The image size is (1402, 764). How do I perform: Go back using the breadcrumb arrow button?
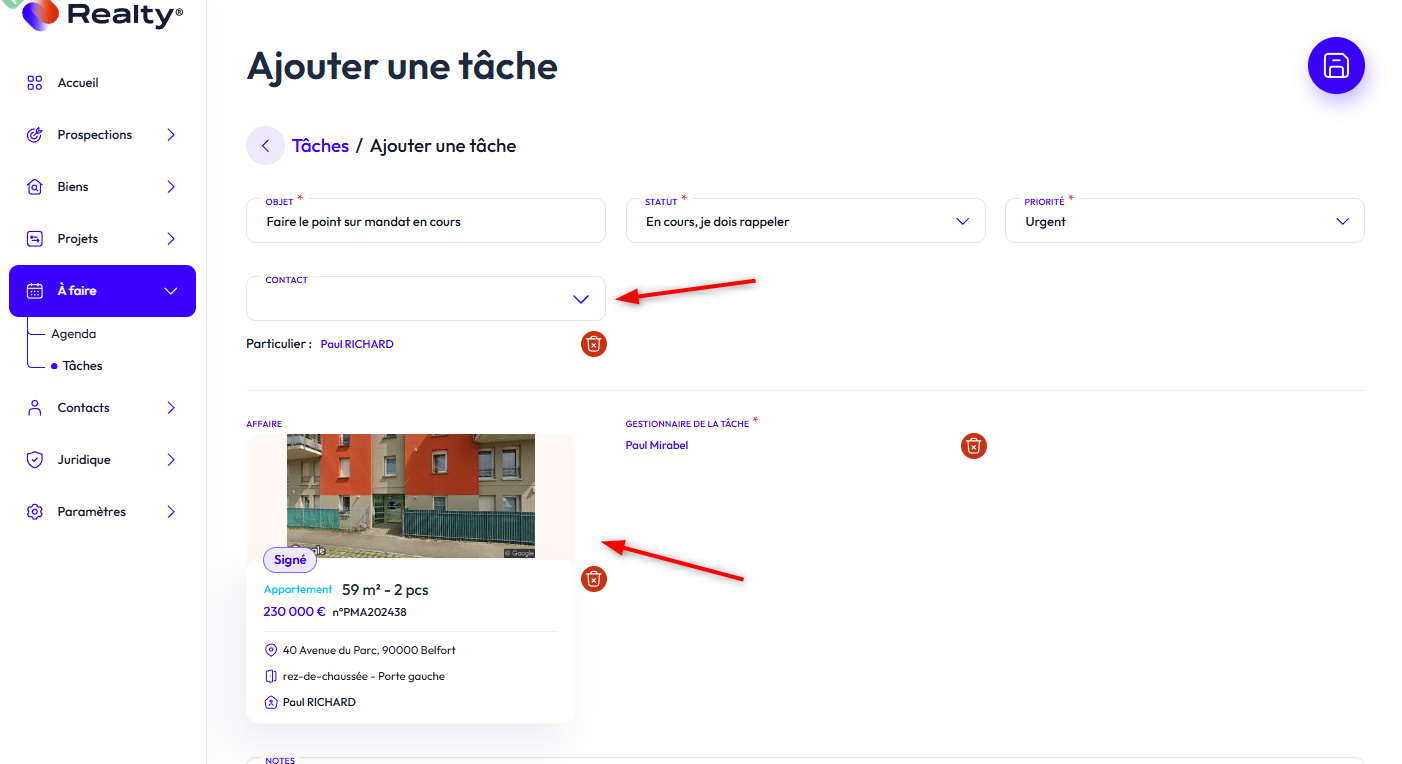[265, 146]
